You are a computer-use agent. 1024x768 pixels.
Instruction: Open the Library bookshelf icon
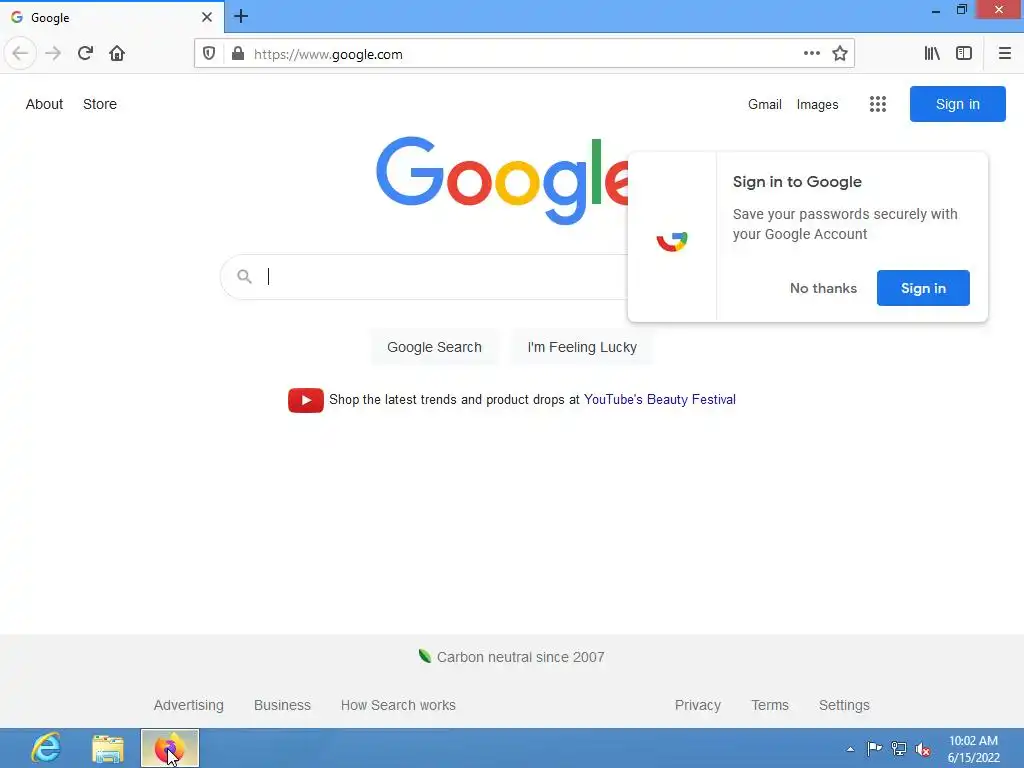point(932,53)
